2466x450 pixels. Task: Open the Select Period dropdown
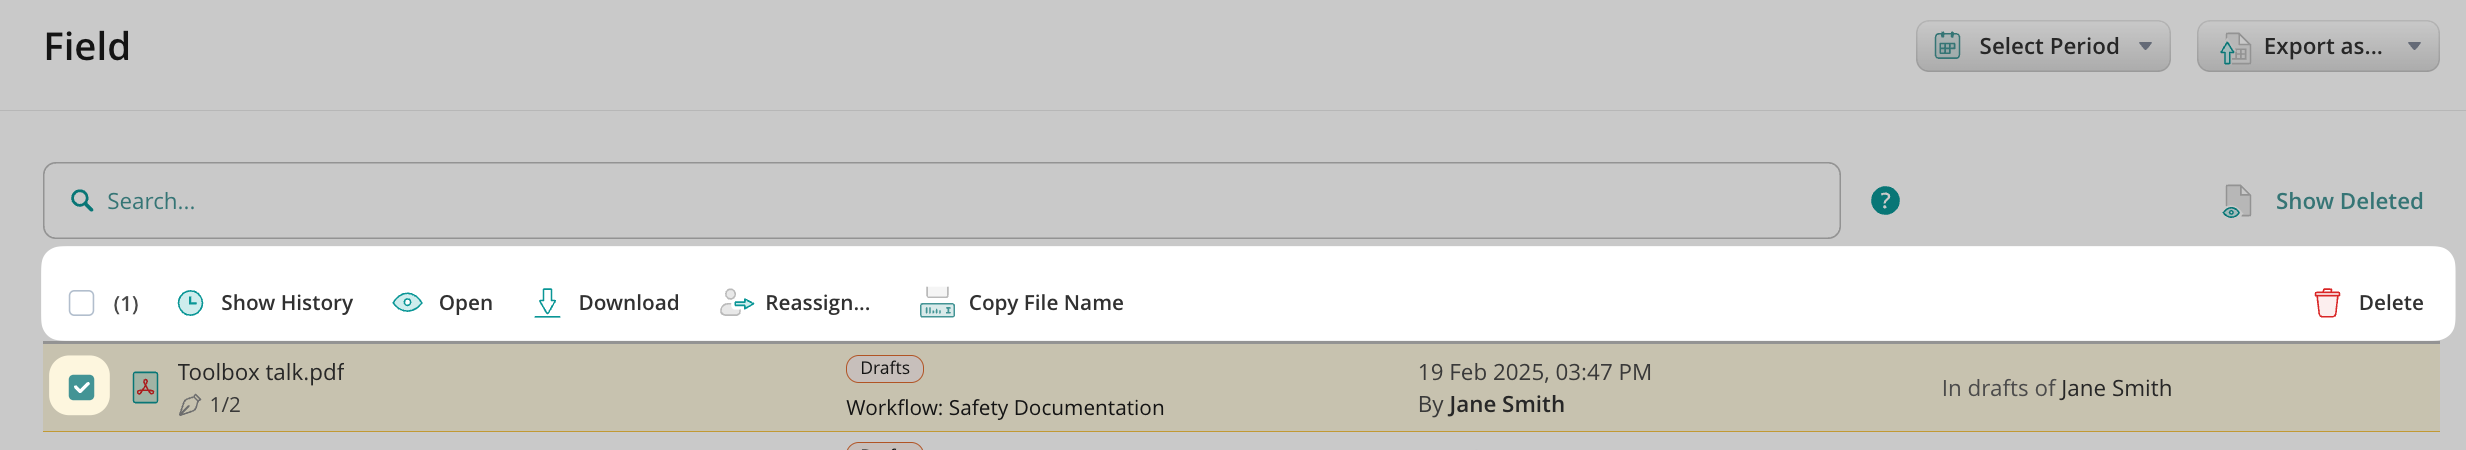(x=2042, y=46)
